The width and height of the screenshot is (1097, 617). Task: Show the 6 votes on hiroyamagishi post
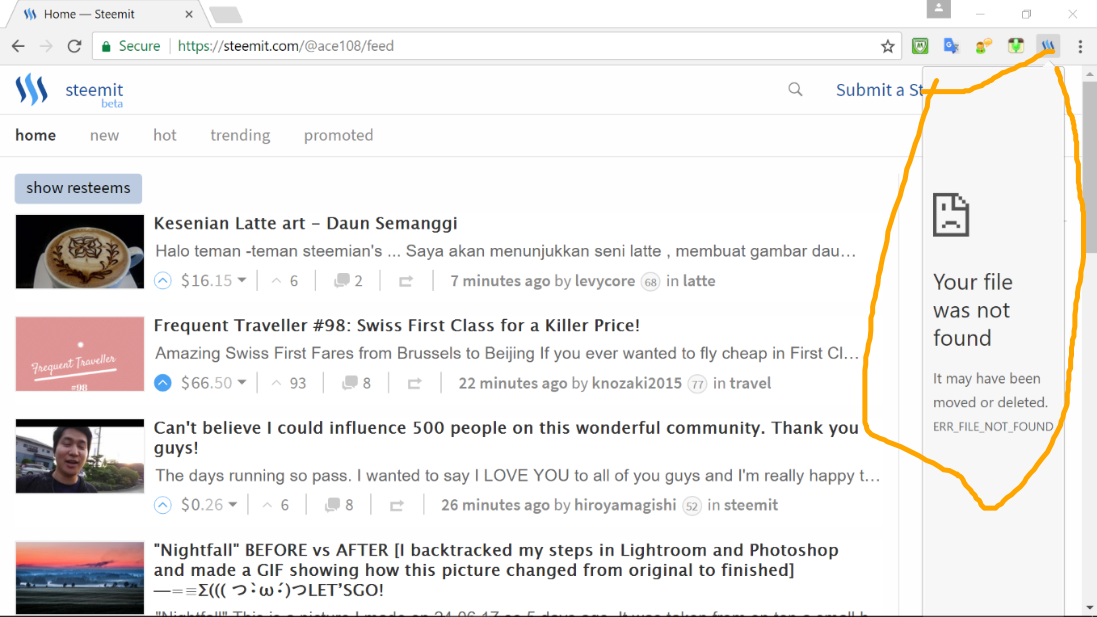[x=276, y=505]
